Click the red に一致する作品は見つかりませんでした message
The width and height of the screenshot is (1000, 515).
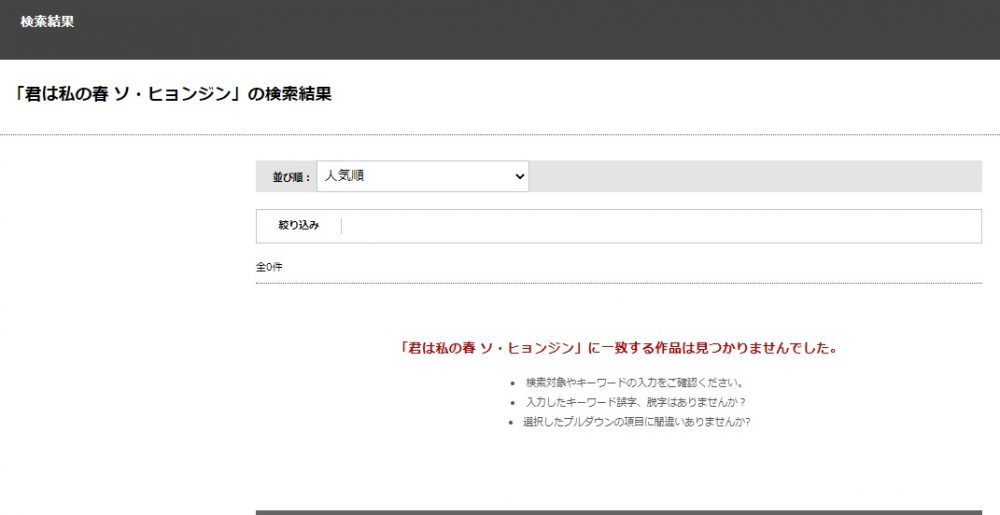(x=619, y=348)
